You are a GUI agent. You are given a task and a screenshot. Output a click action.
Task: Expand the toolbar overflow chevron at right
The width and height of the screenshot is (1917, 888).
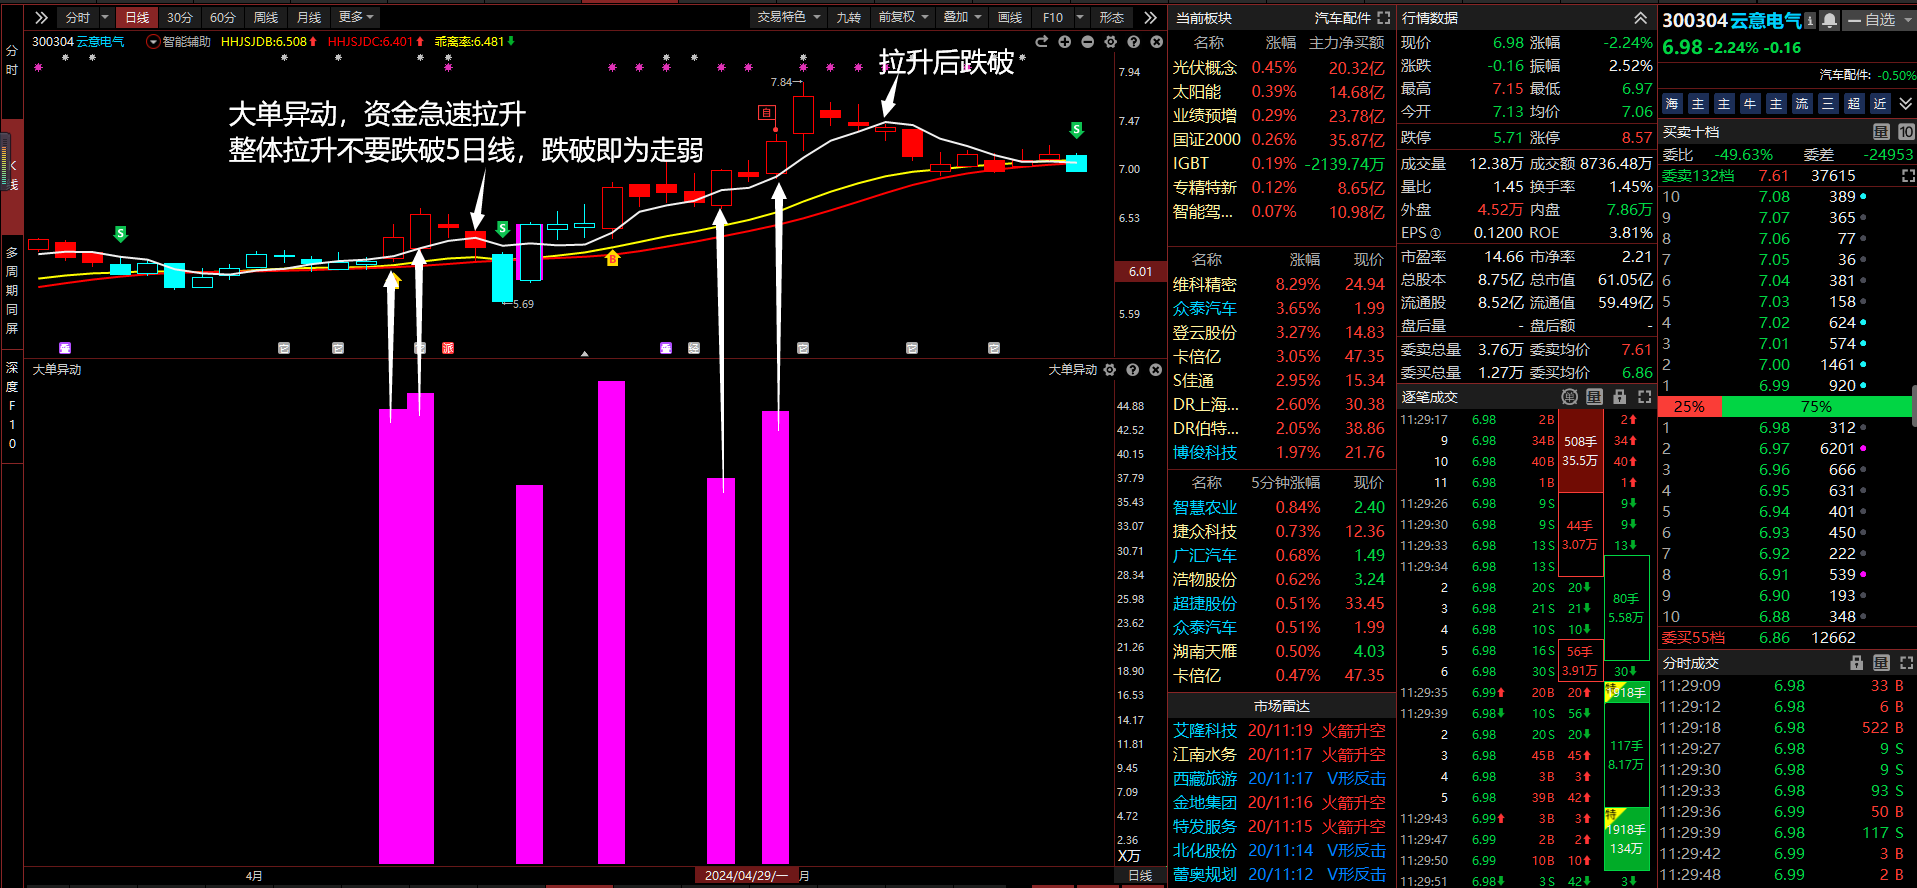pyautogui.click(x=1150, y=17)
